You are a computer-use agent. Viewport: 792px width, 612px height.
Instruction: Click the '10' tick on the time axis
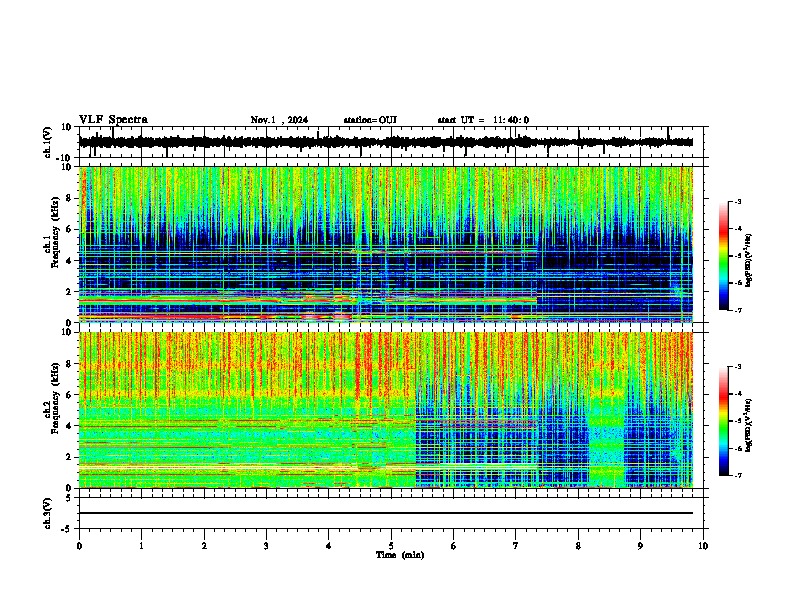click(x=703, y=546)
